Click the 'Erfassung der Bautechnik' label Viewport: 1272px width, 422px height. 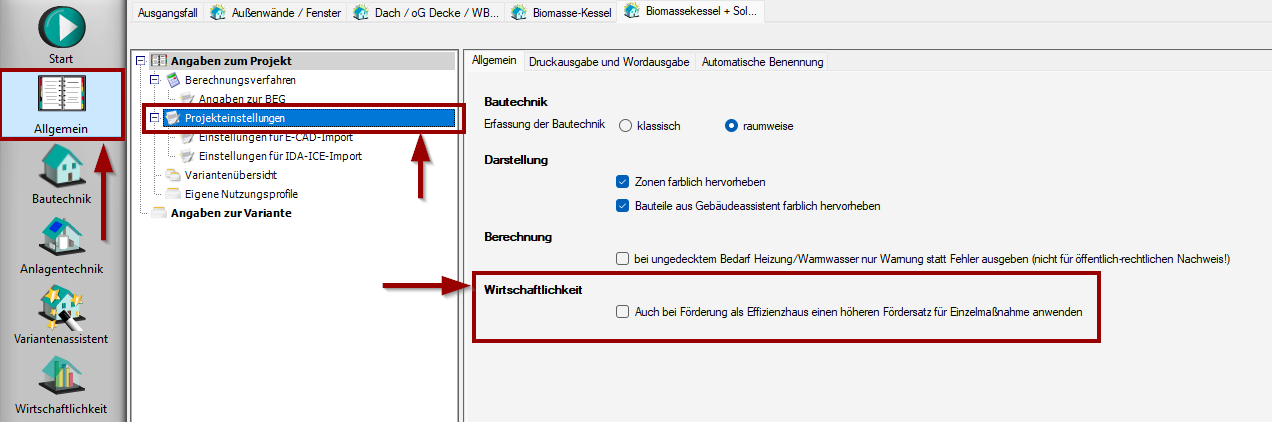(x=544, y=126)
